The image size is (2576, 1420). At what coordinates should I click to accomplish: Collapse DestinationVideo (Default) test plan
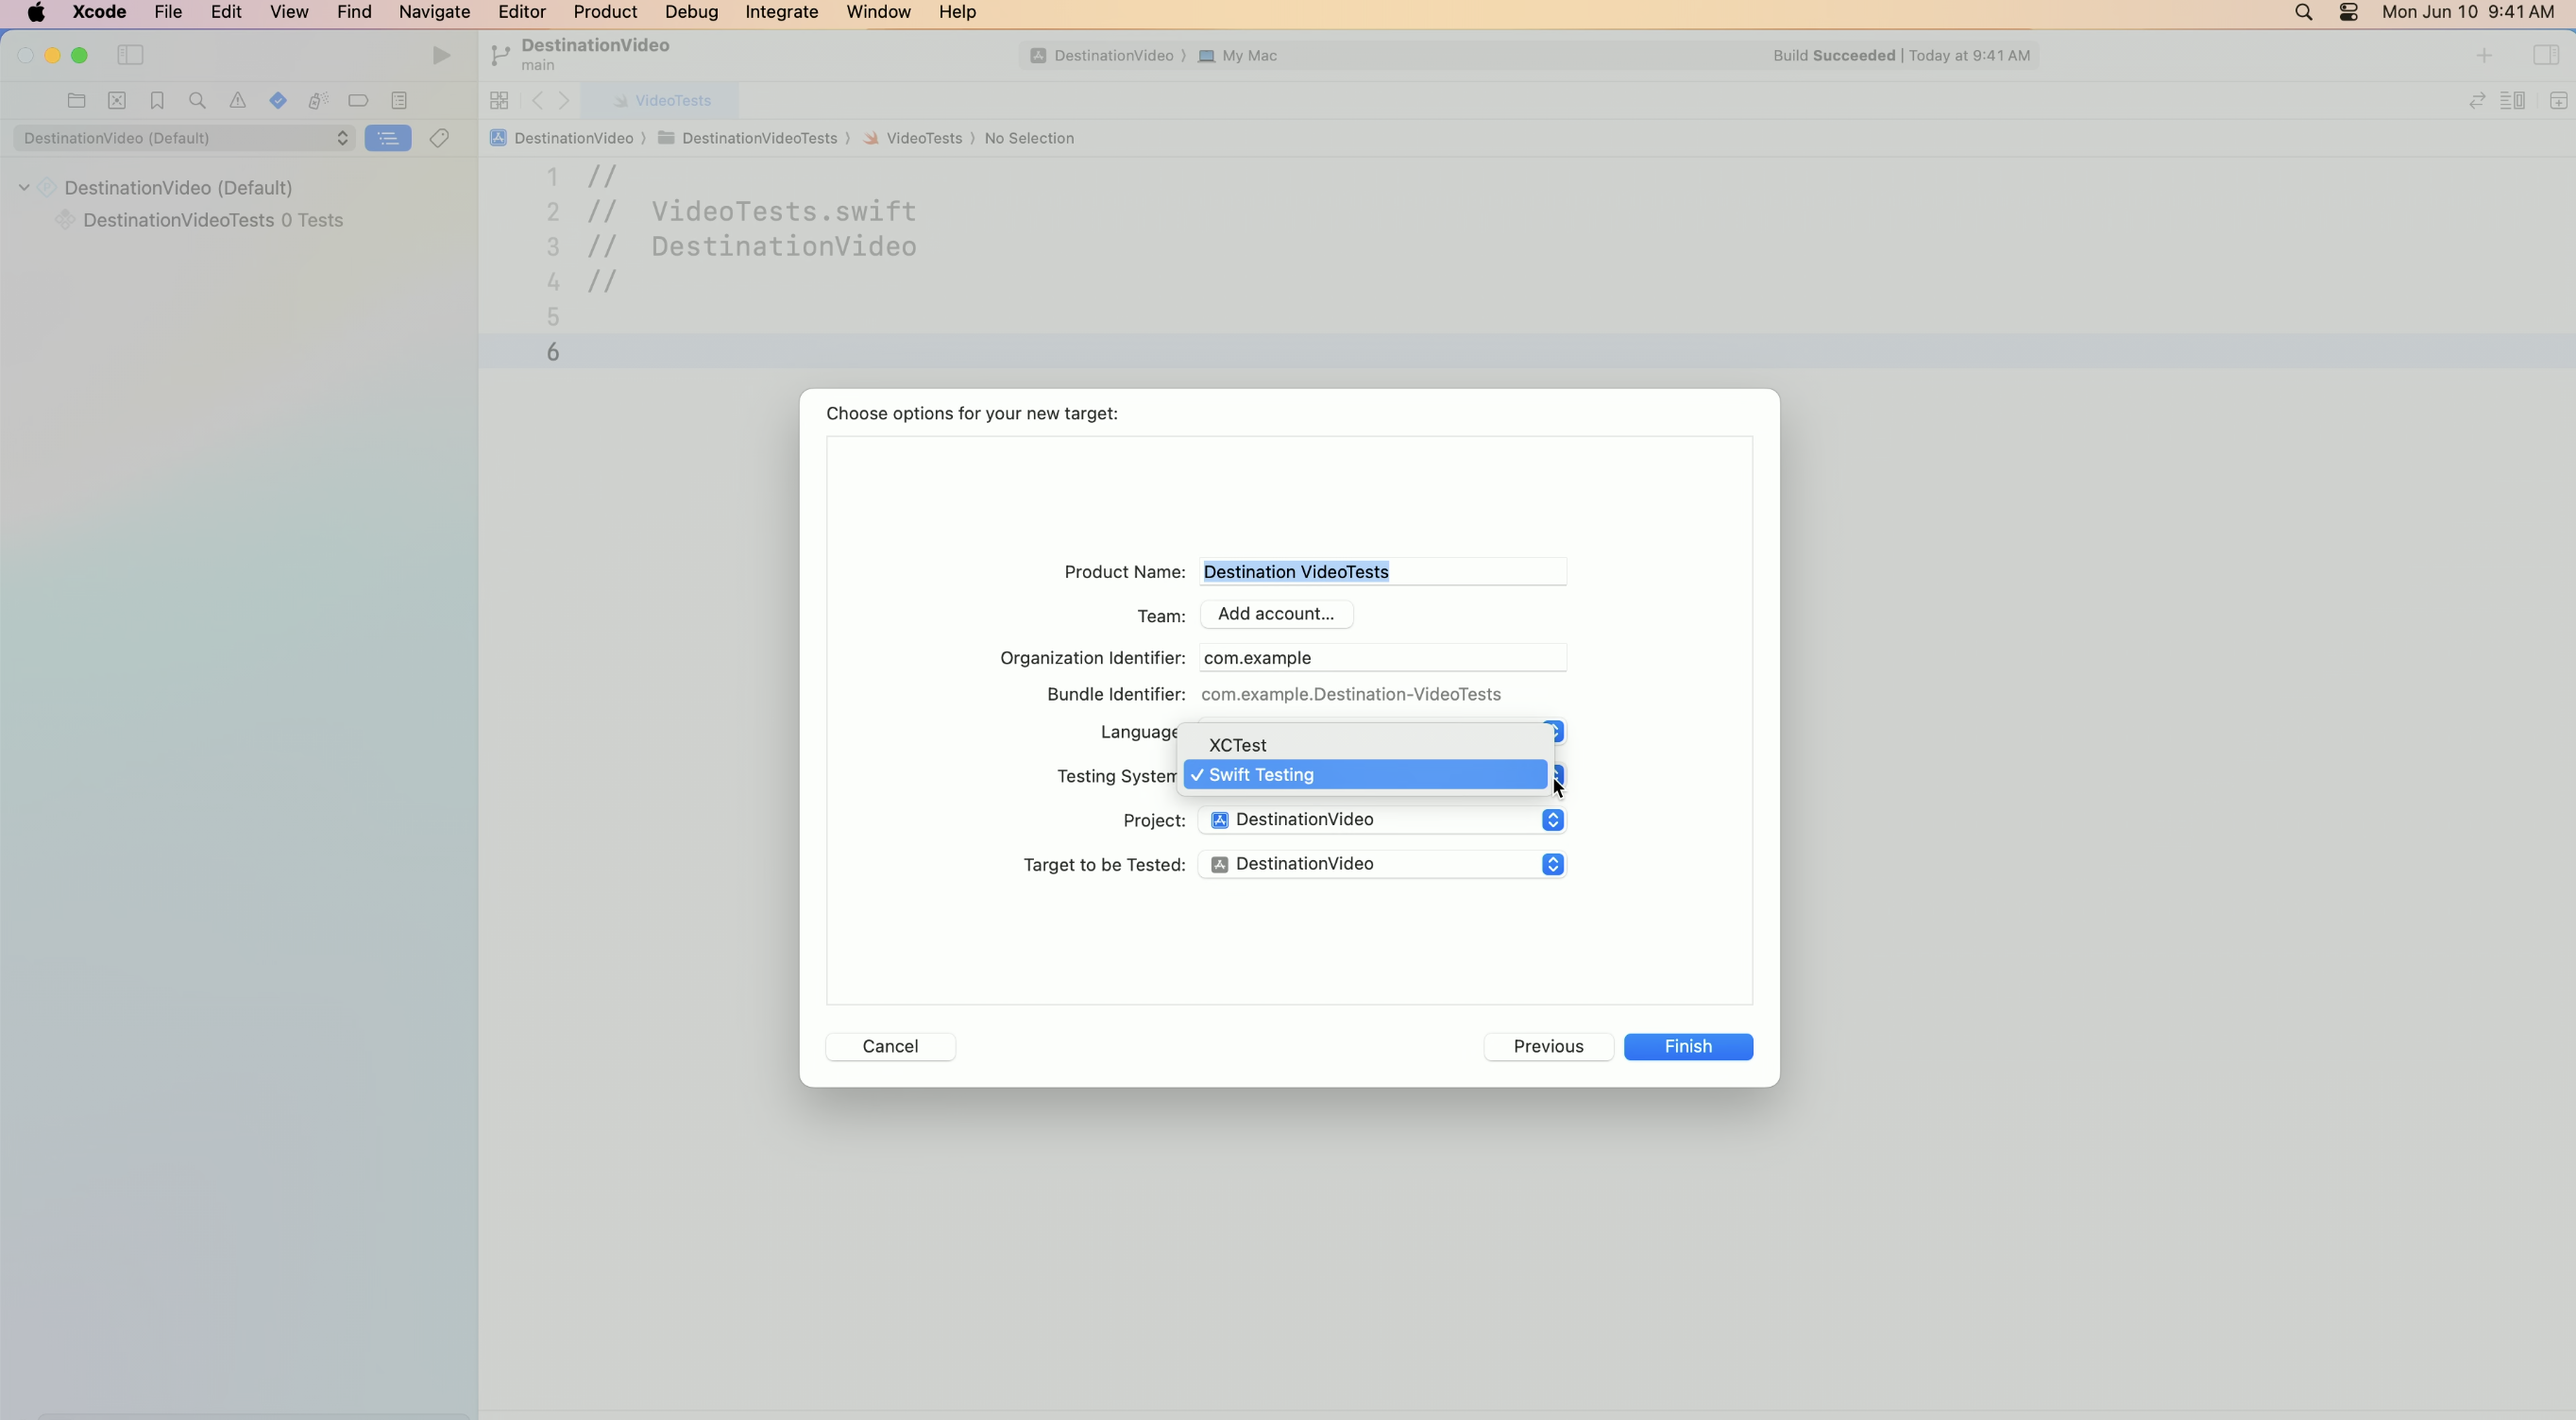pos(24,188)
